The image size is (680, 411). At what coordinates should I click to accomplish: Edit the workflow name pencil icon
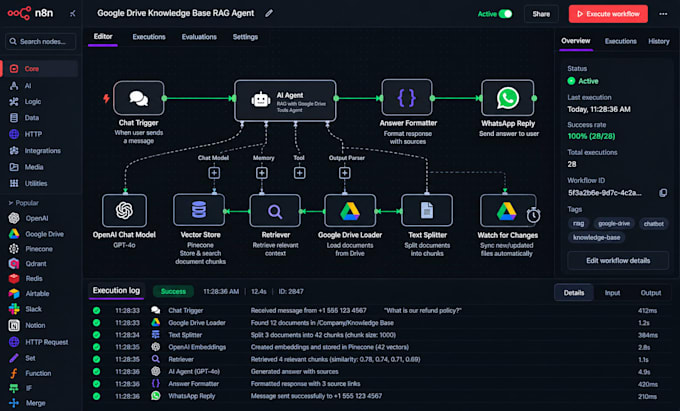click(269, 13)
